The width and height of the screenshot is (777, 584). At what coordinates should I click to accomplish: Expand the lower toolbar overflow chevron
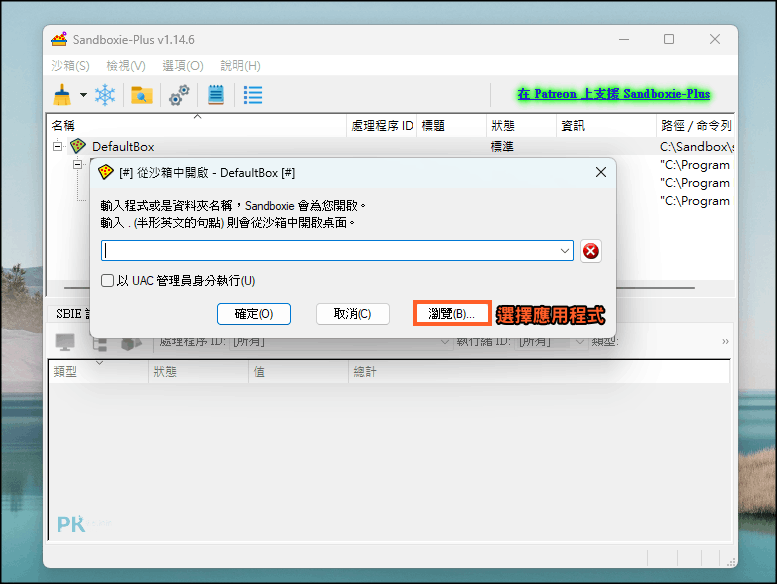point(725,341)
